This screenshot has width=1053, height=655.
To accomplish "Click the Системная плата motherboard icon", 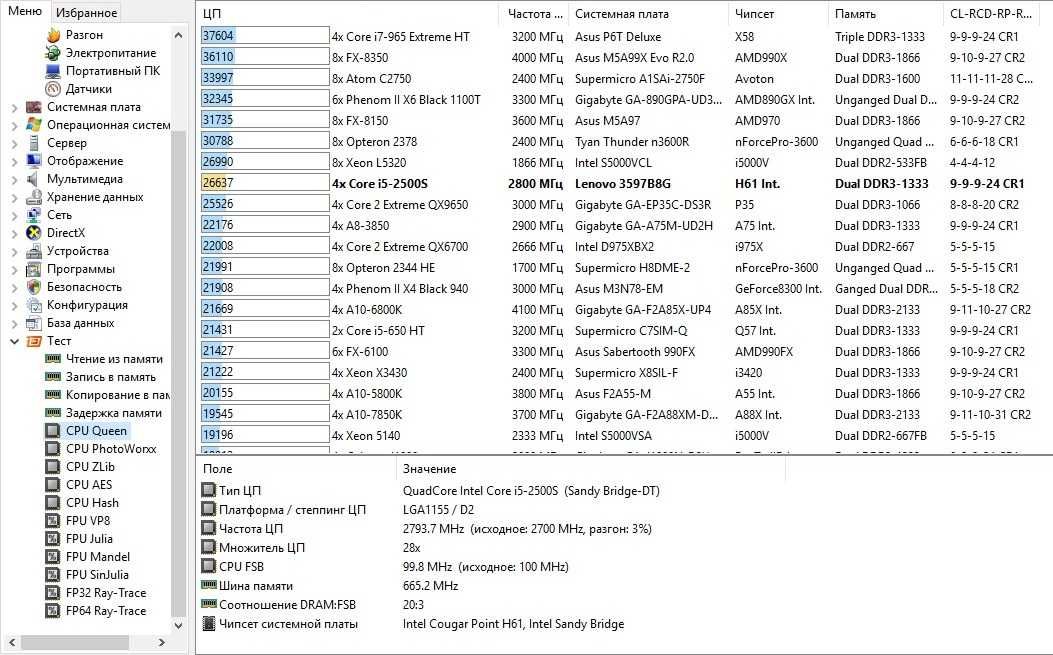I will [x=34, y=107].
